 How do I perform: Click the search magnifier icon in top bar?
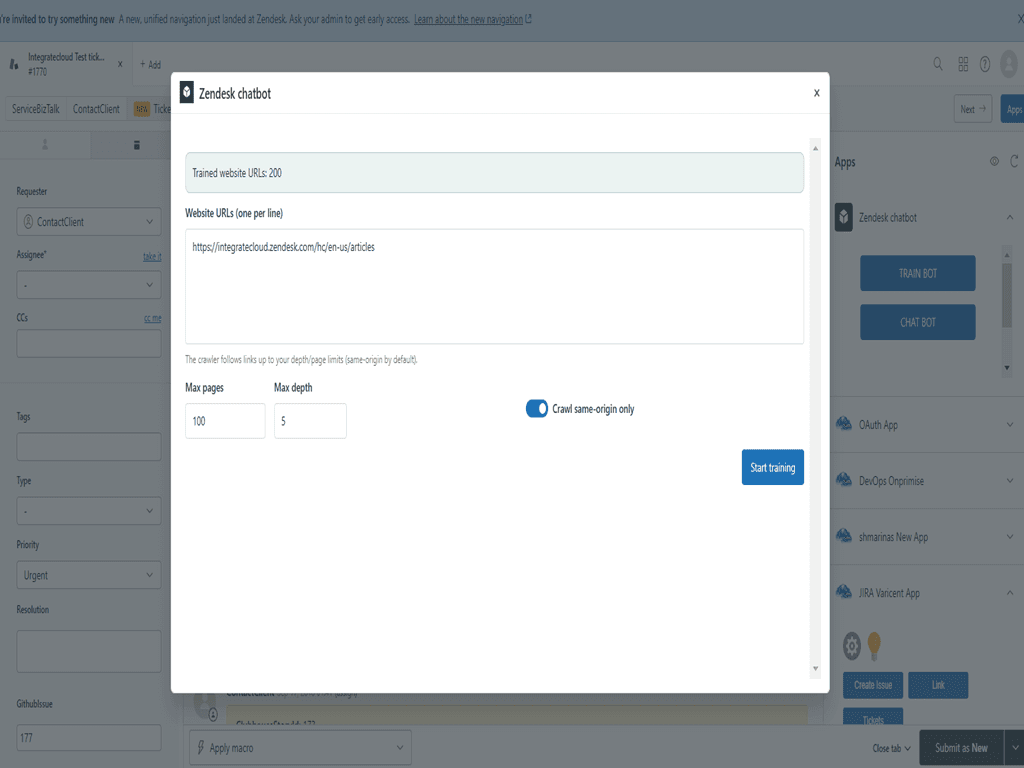point(938,63)
